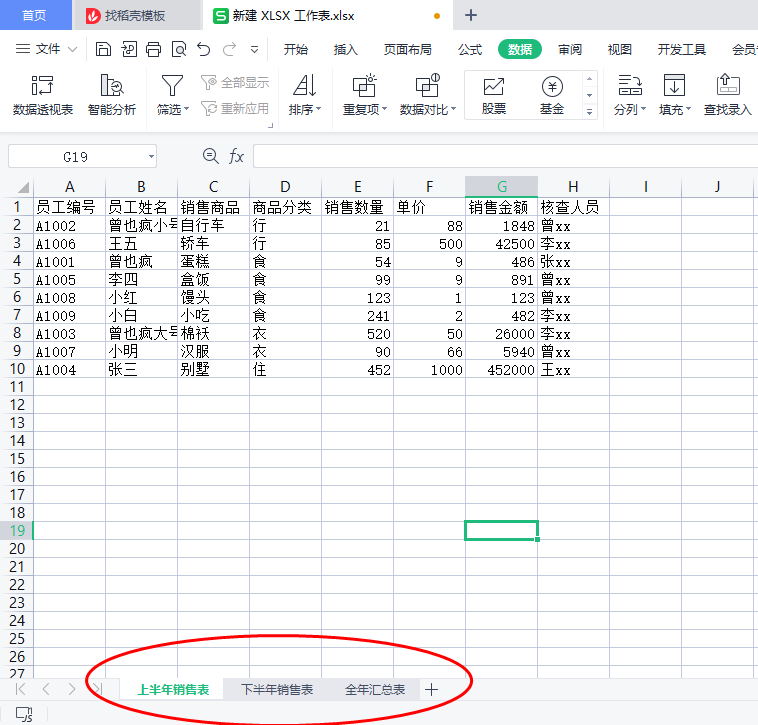Select the 上半年销售表 sheet tab

pos(173,690)
